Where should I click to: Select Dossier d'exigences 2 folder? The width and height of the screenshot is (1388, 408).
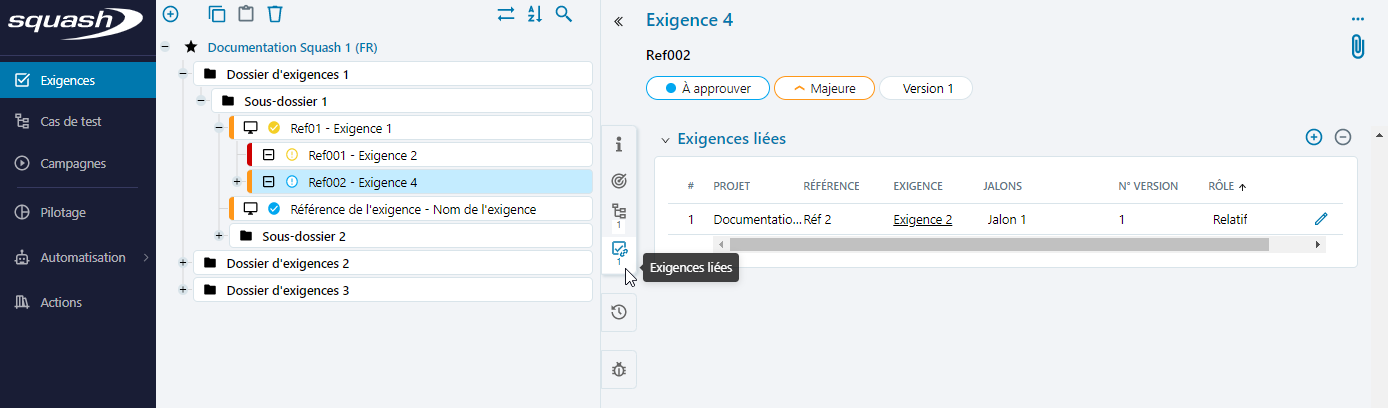coord(393,263)
